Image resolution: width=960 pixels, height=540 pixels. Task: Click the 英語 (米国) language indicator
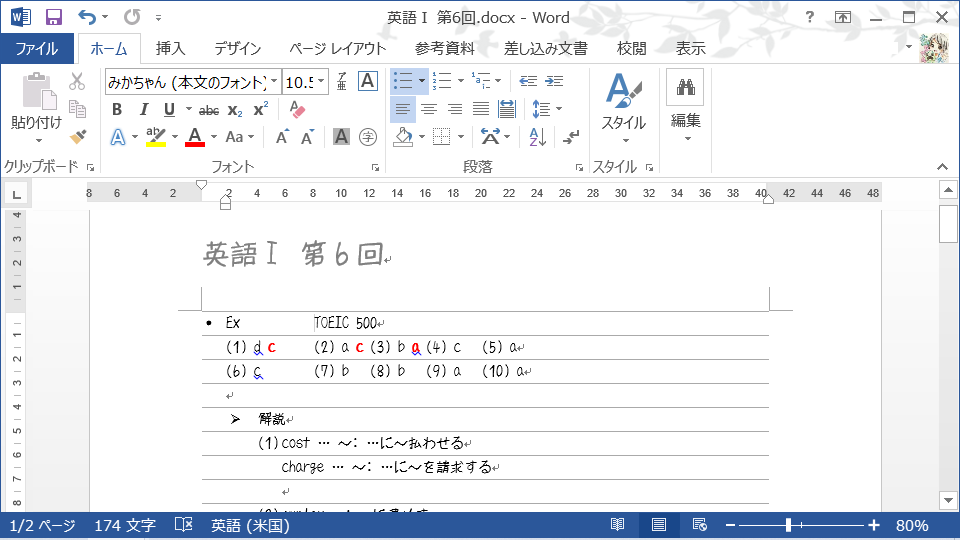(250, 525)
